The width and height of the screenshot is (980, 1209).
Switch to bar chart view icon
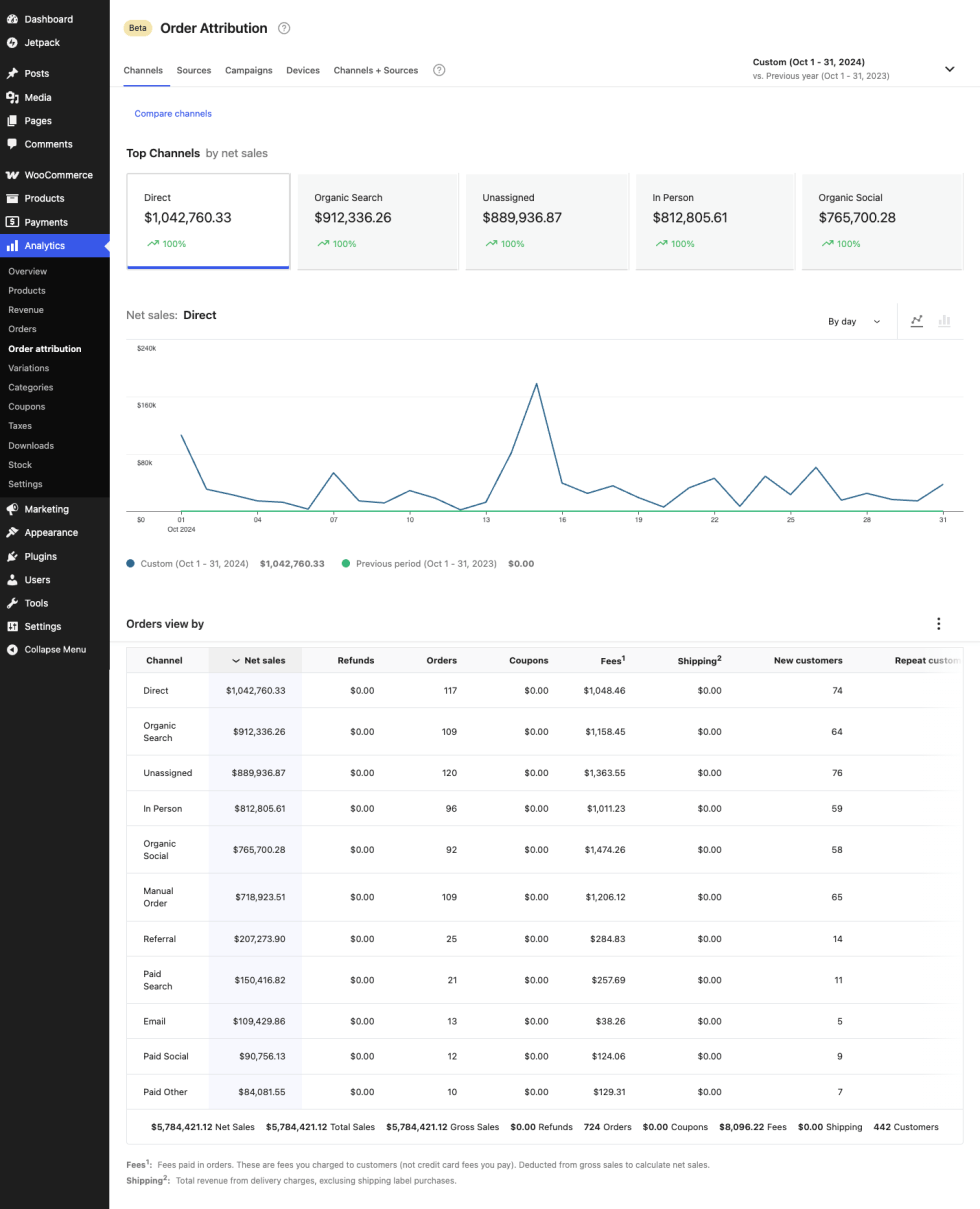pos(944,321)
